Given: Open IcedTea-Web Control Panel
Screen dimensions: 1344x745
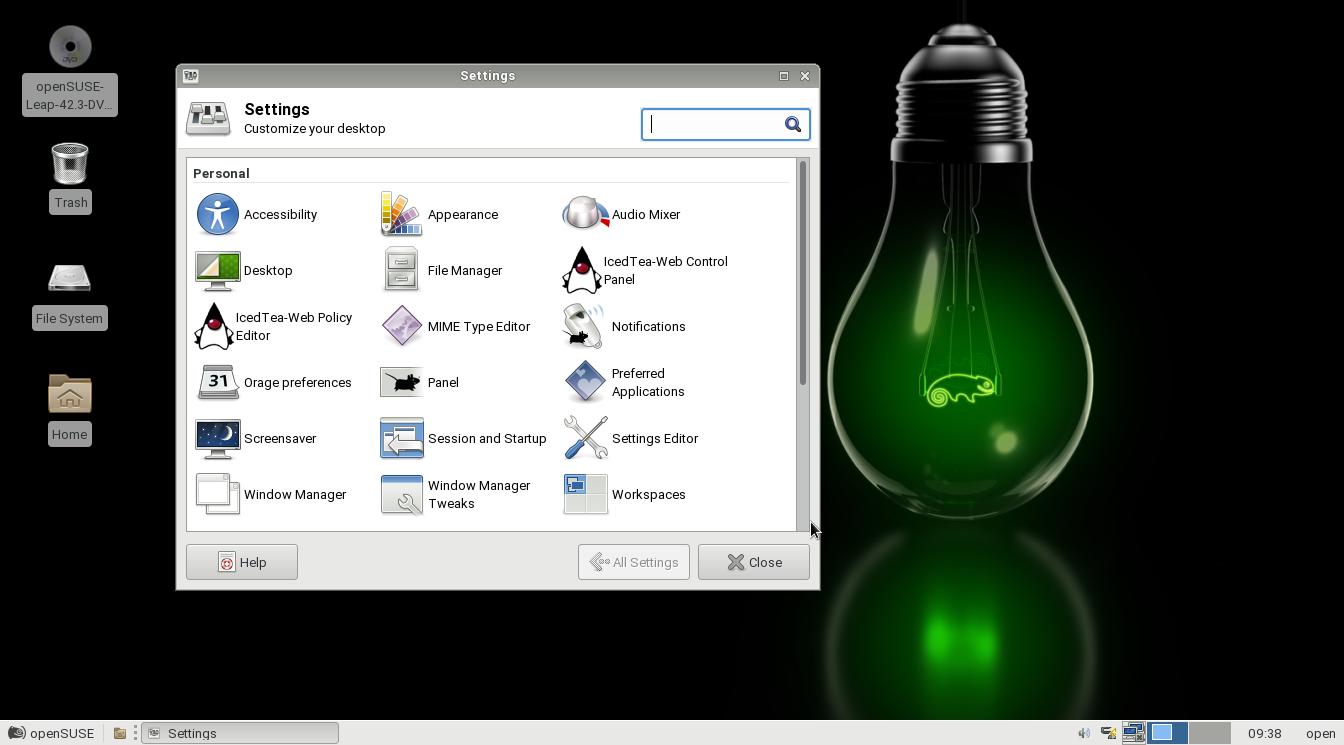Looking at the screenshot, I should click(581, 271).
